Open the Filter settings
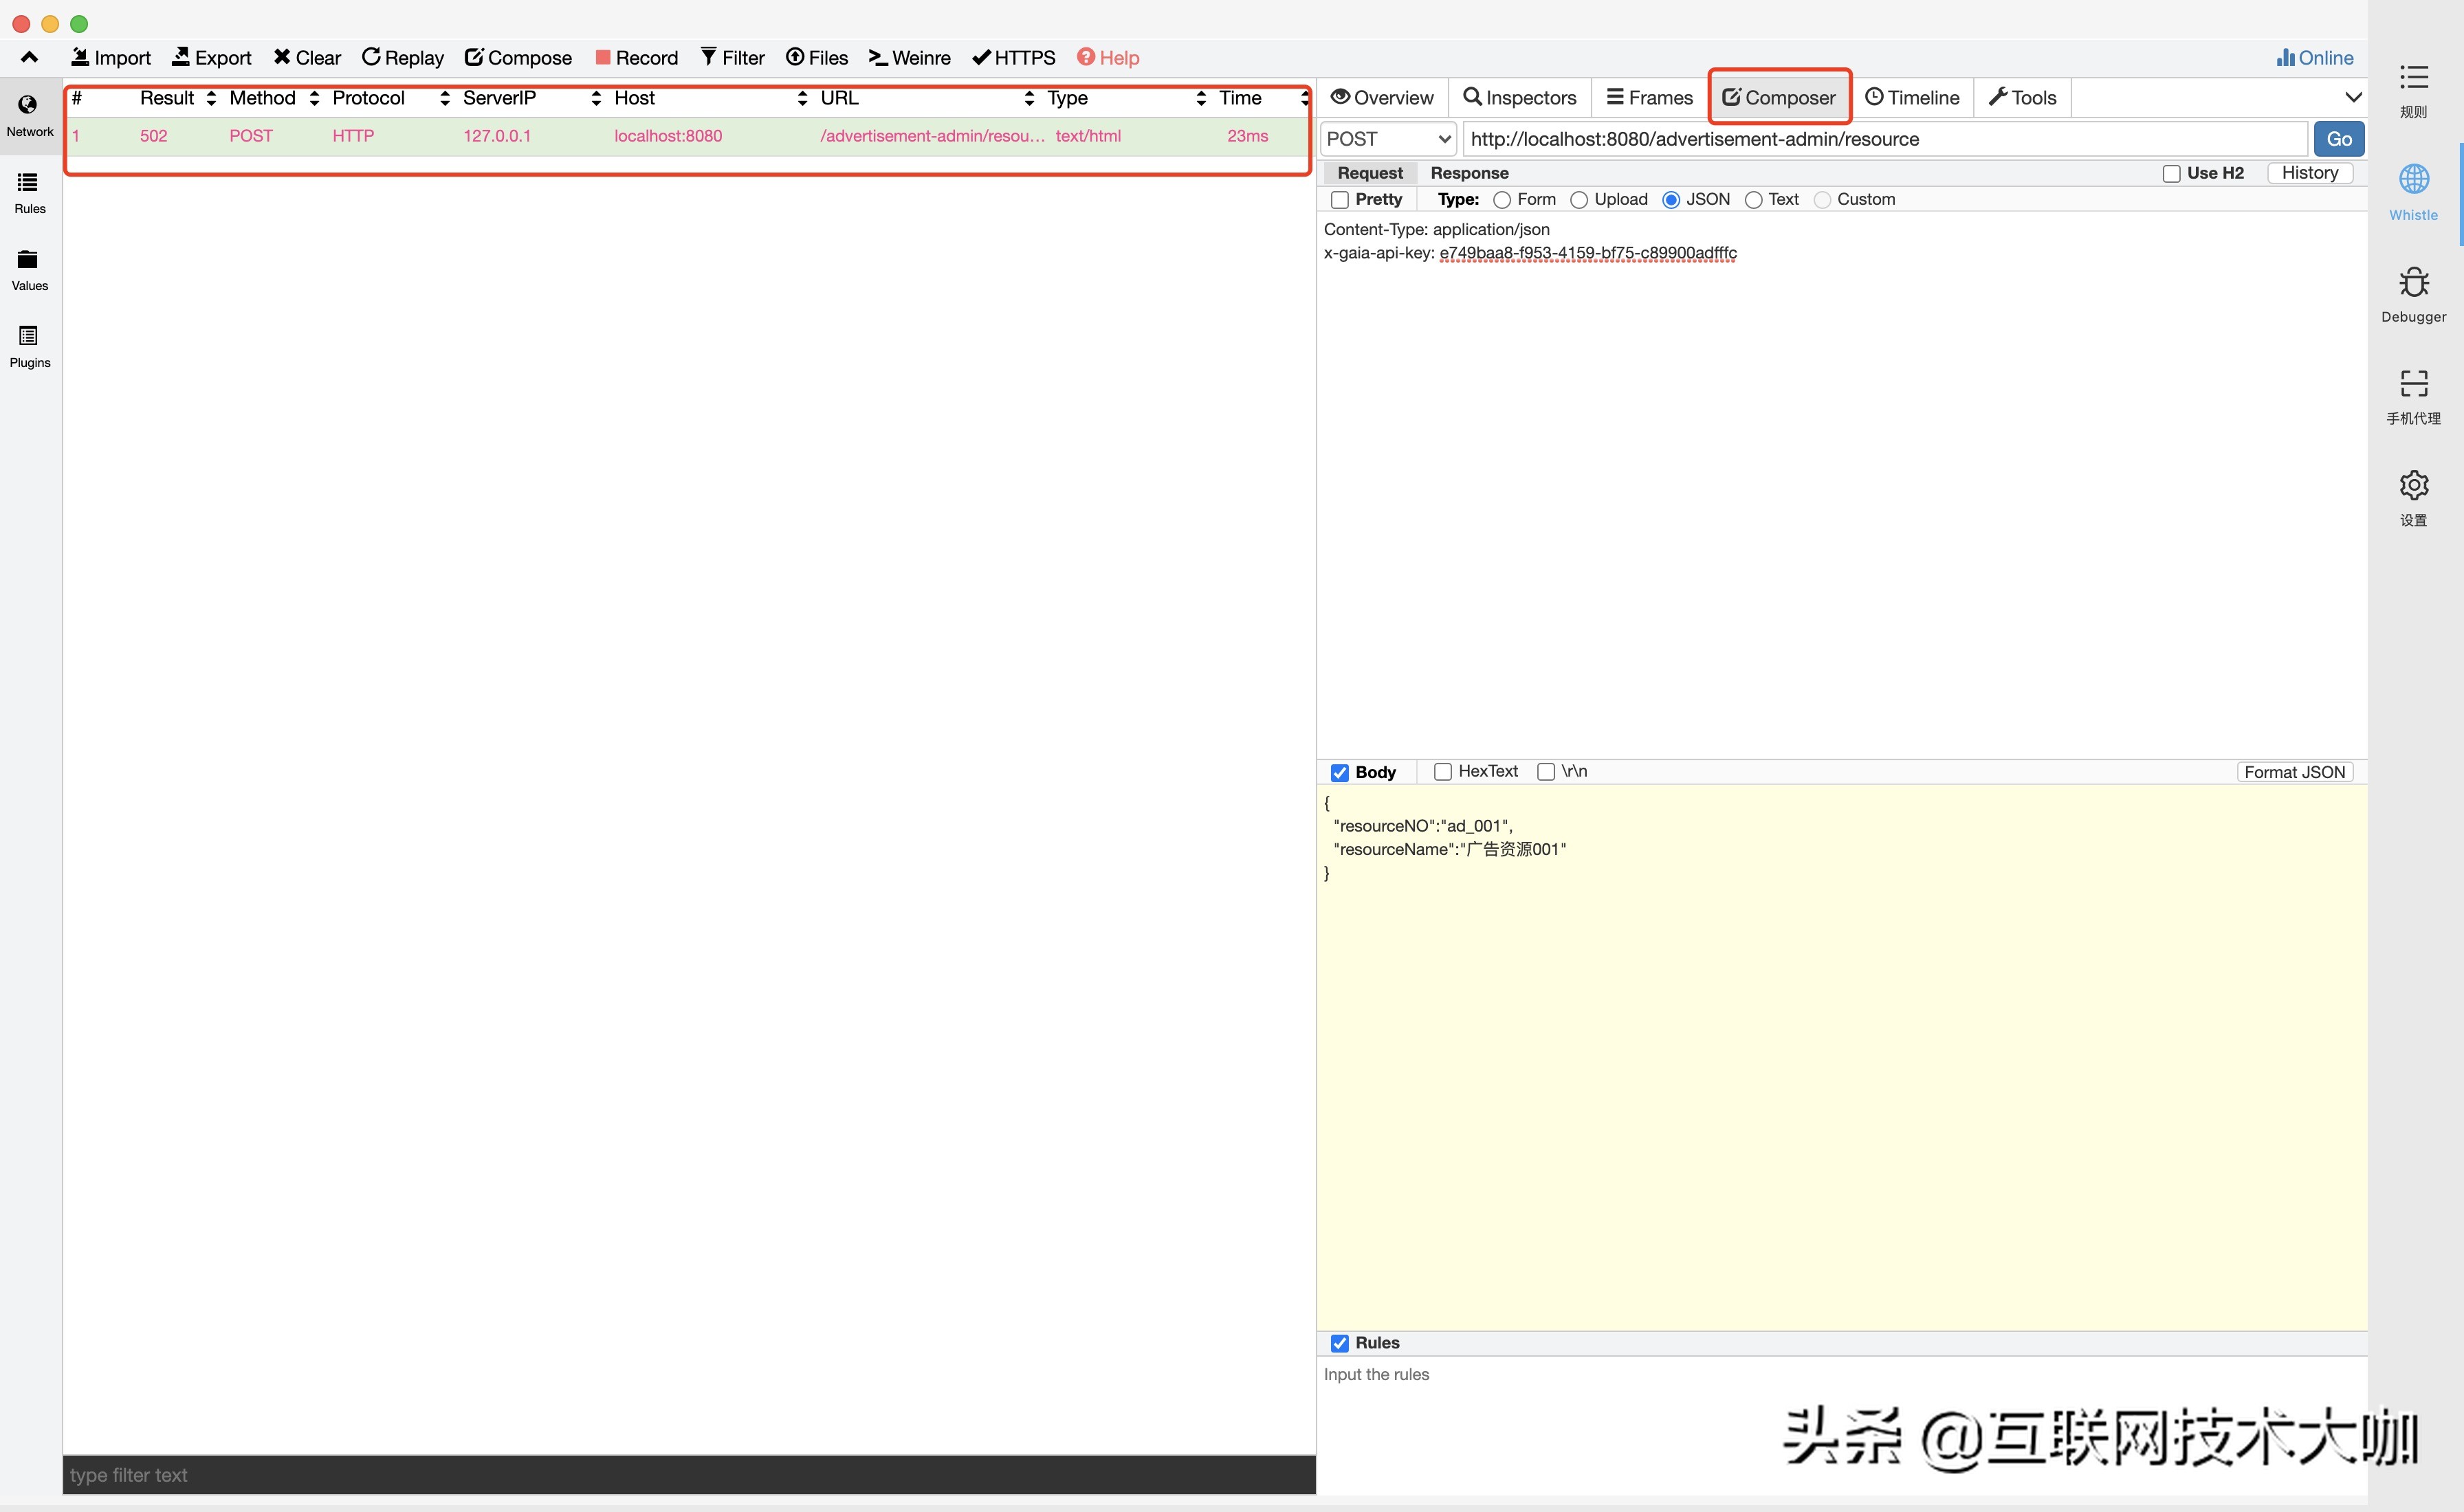This screenshot has width=2464, height=1512. point(732,58)
